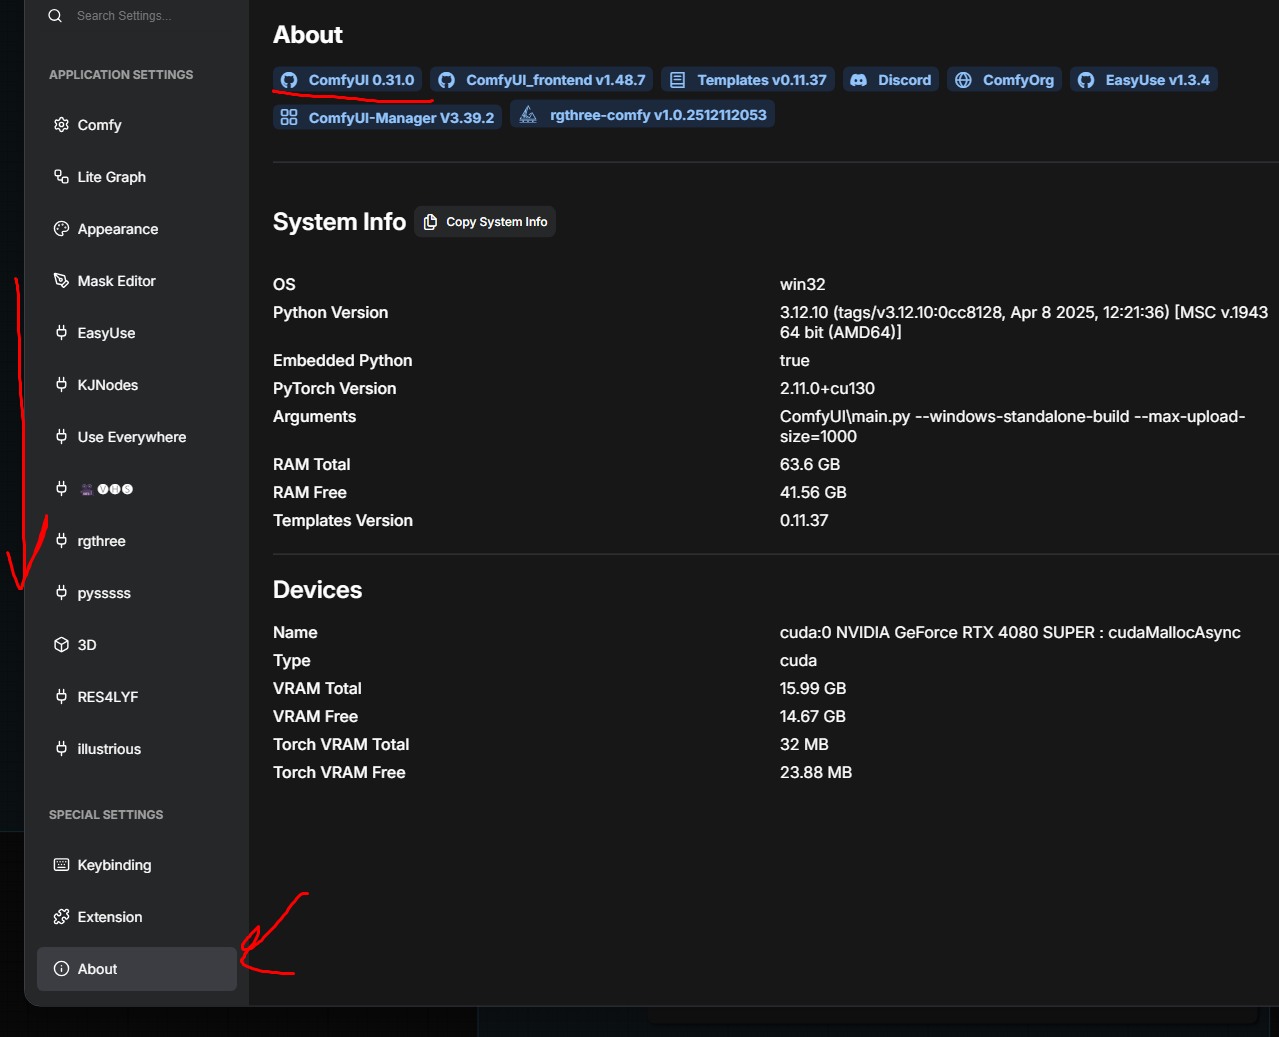This screenshot has width=1279, height=1037.
Task: Click the device name cuda:0 NVIDIA GeForce text
Action: click(x=1010, y=632)
